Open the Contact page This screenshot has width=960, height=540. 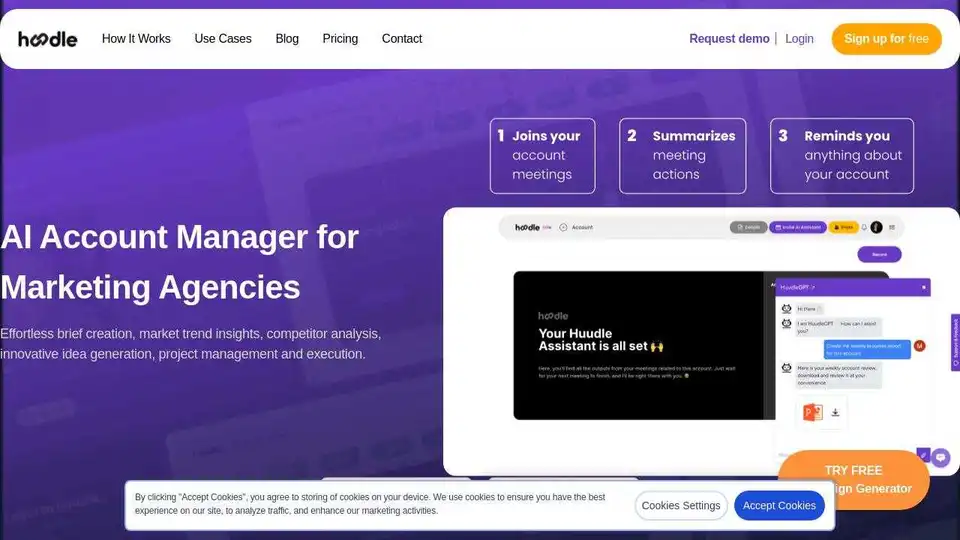click(x=402, y=39)
